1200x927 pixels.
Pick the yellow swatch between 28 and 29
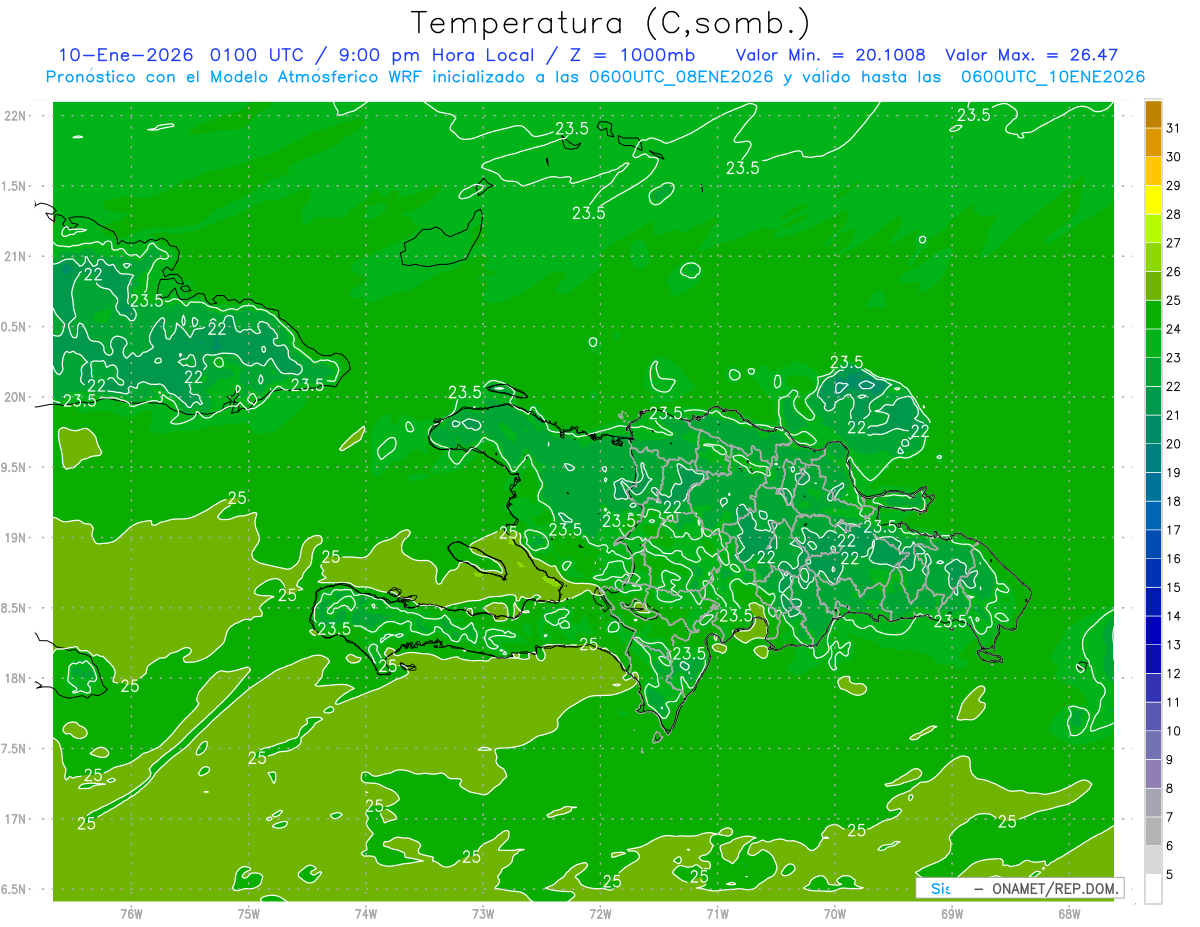pos(1153,201)
